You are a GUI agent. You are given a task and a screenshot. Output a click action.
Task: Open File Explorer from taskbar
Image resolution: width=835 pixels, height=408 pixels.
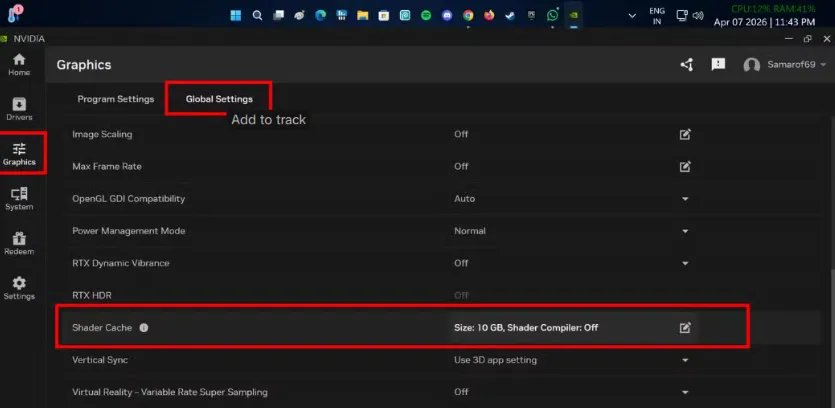pos(363,15)
